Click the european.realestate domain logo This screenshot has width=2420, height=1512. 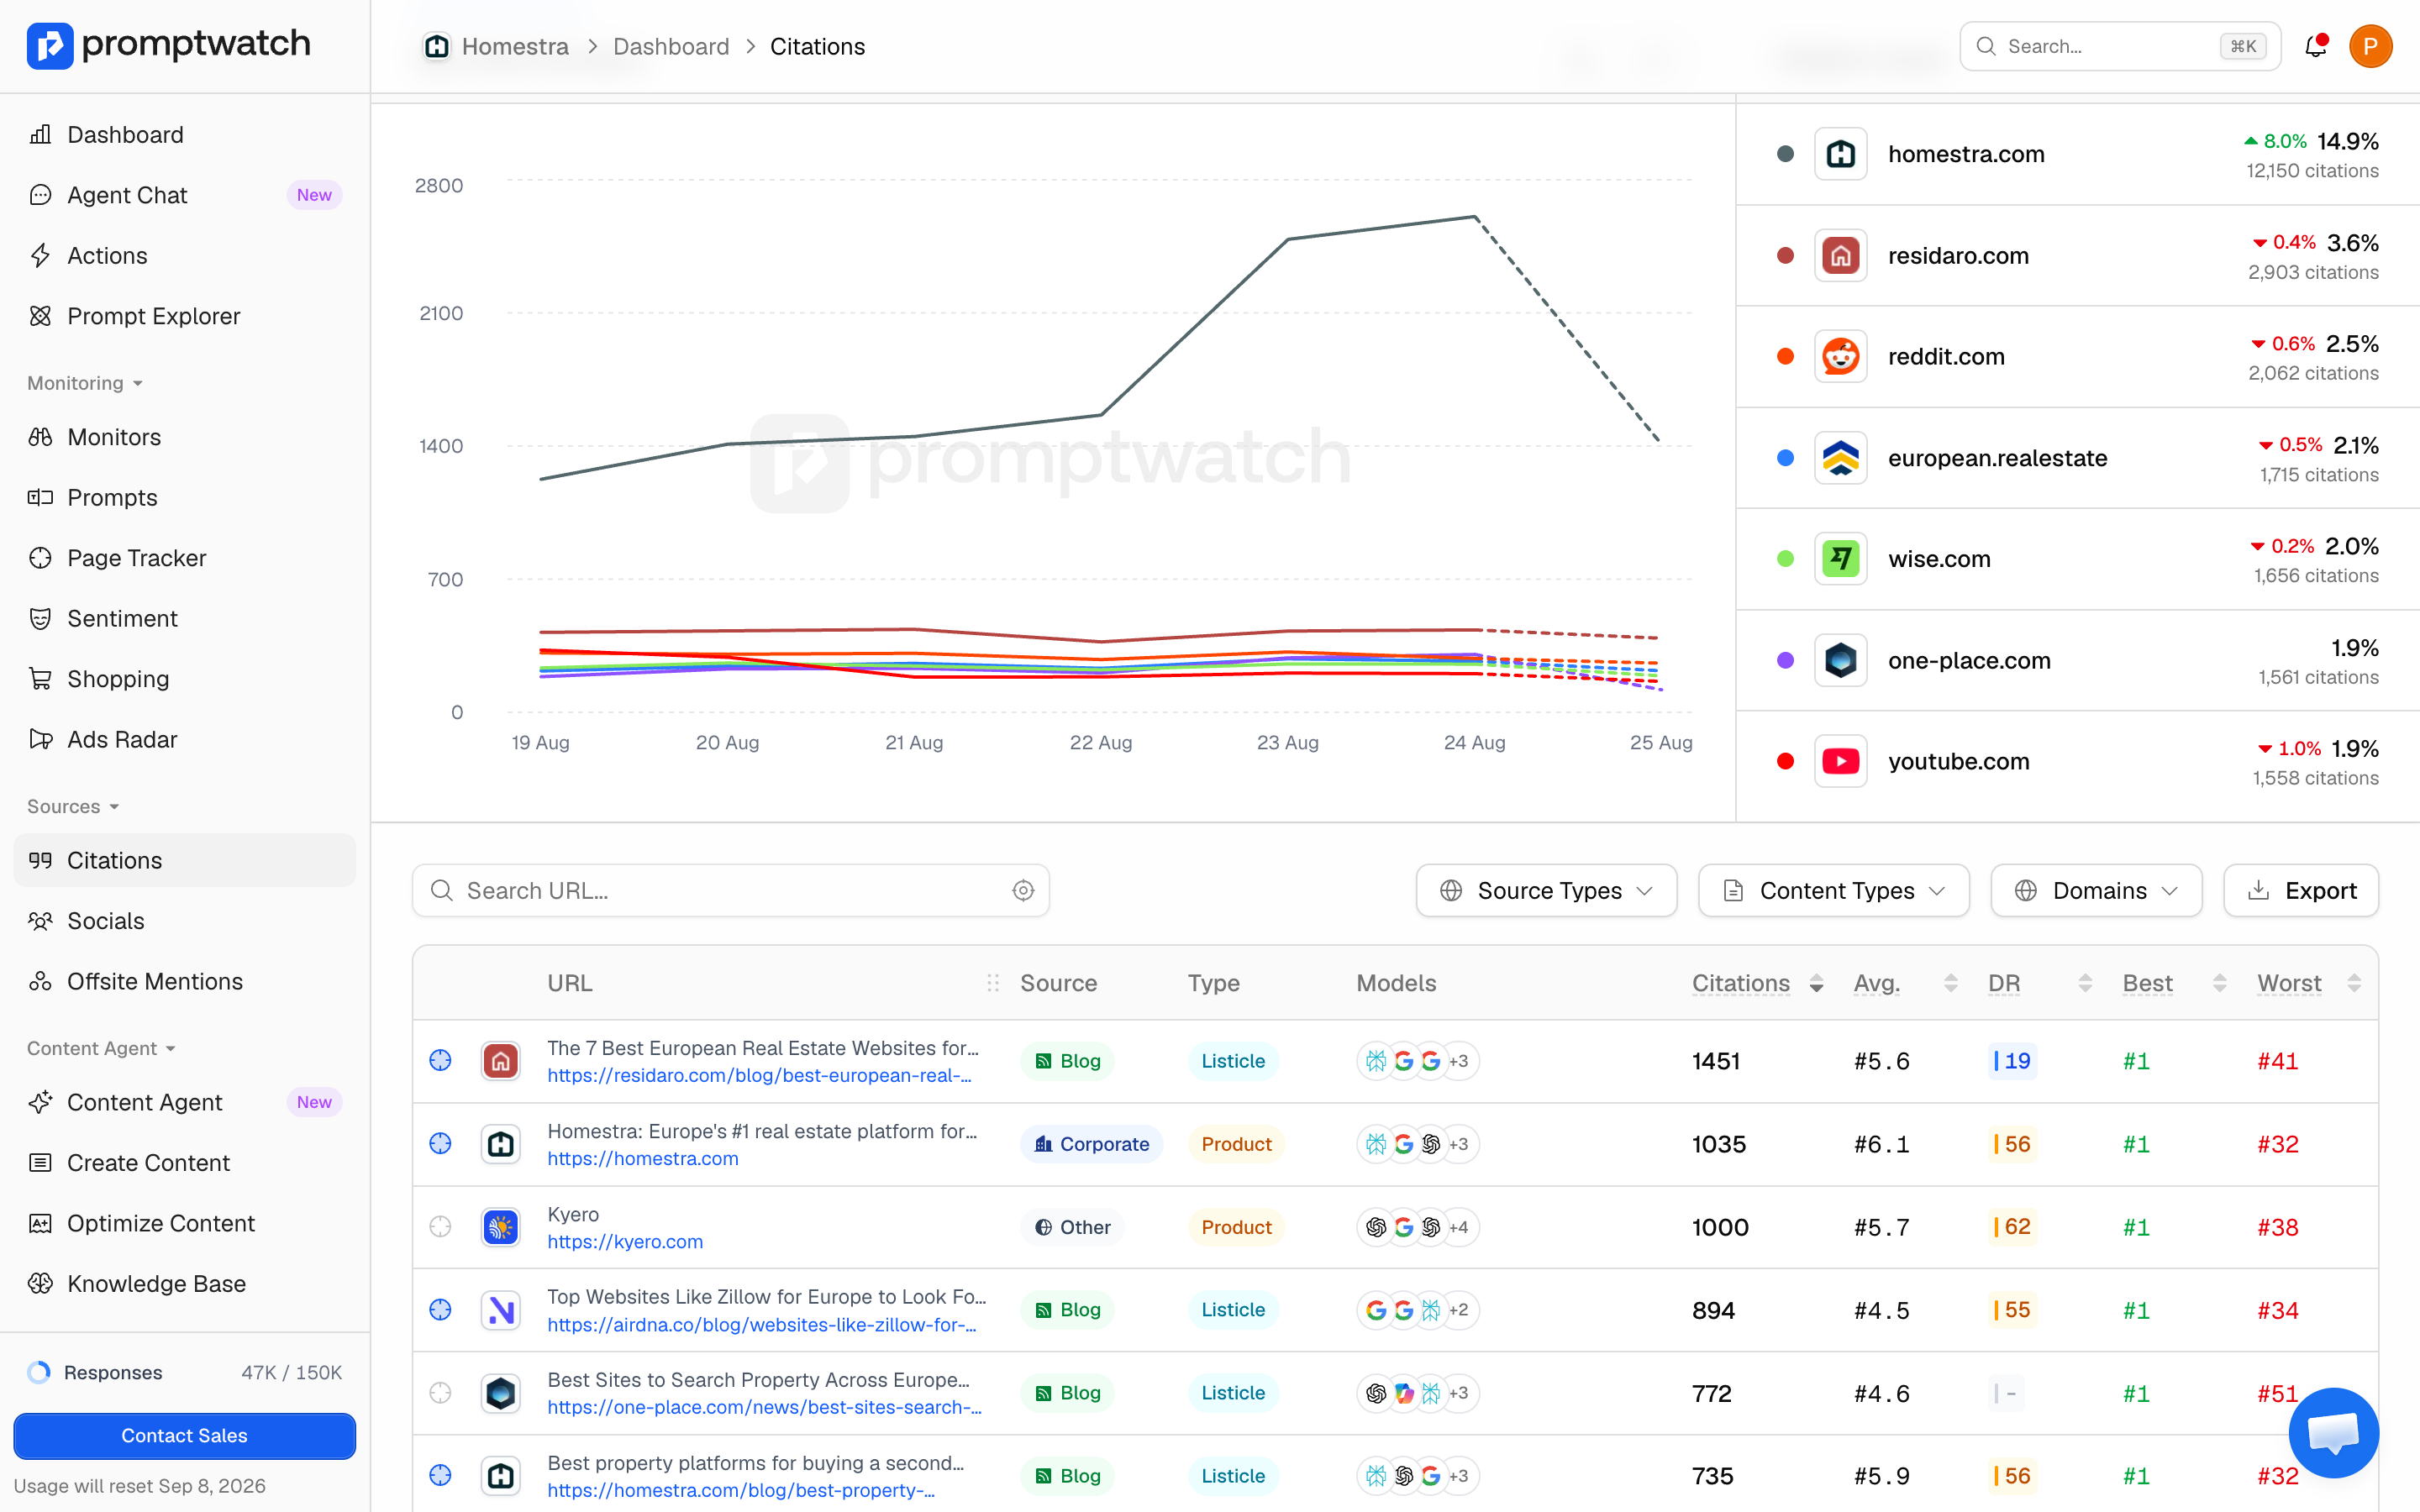tap(1840, 458)
